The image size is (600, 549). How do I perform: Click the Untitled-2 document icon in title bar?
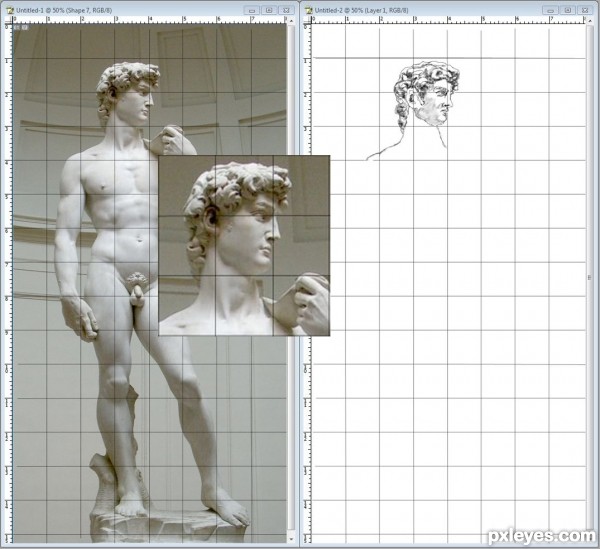tap(309, 10)
